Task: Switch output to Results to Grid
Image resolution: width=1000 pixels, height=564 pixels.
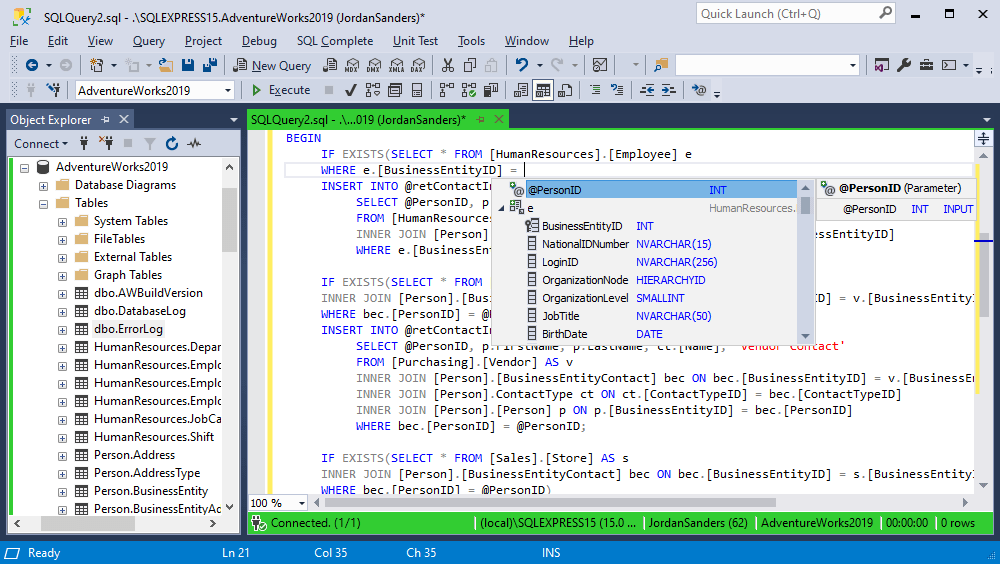Action: coord(543,90)
